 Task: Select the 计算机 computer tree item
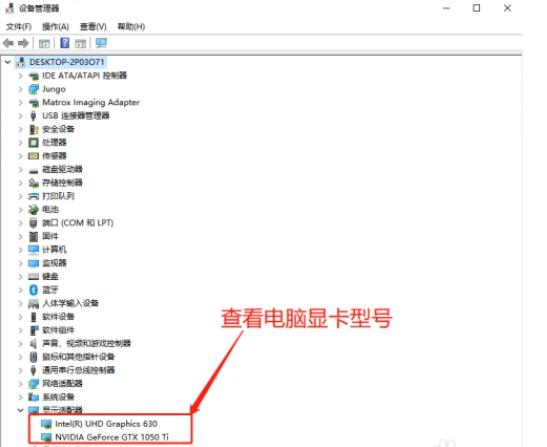coord(54,249)
